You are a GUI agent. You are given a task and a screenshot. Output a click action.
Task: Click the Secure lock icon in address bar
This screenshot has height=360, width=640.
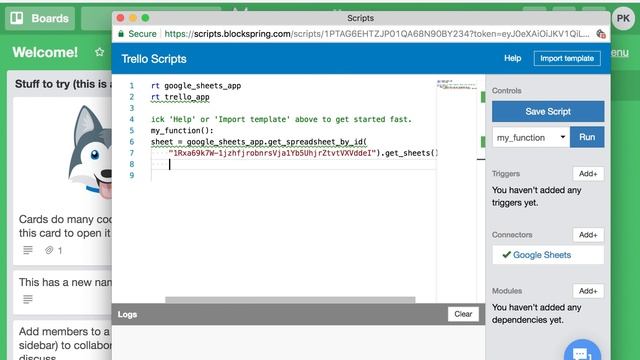(121, 34)
